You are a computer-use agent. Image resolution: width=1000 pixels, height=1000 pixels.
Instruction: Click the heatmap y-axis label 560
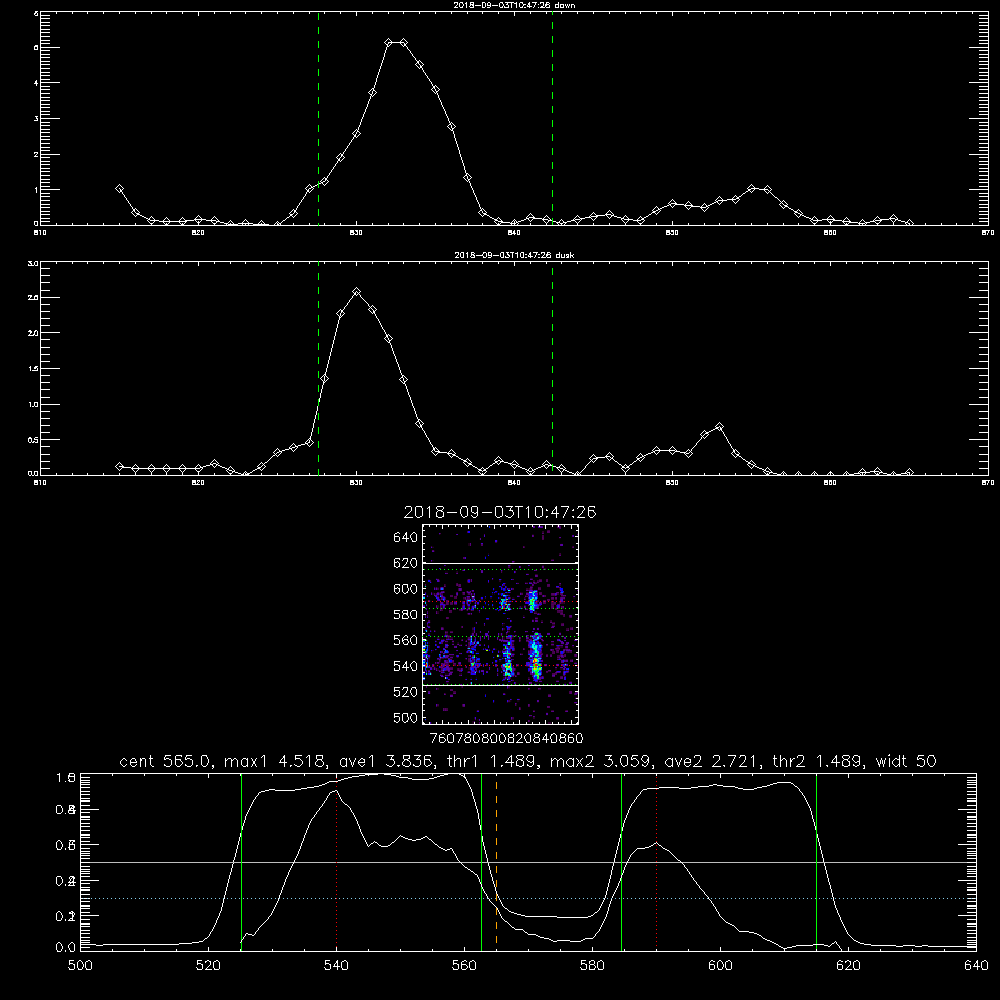coord(406,640)
